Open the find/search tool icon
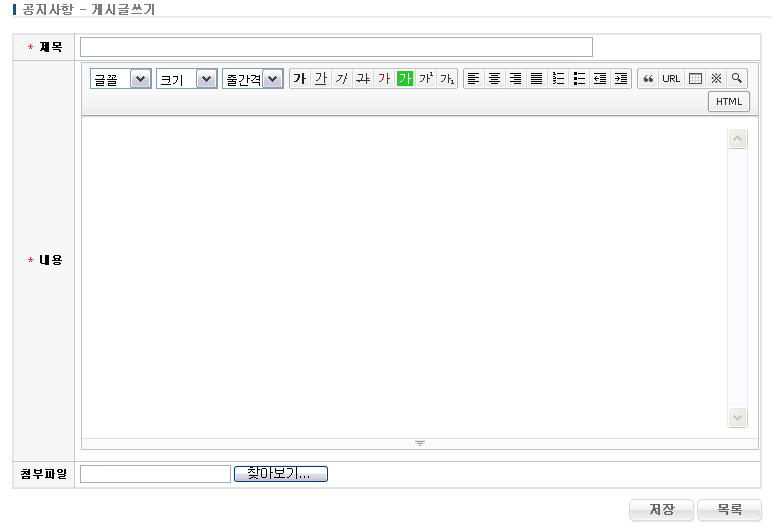 737,79
